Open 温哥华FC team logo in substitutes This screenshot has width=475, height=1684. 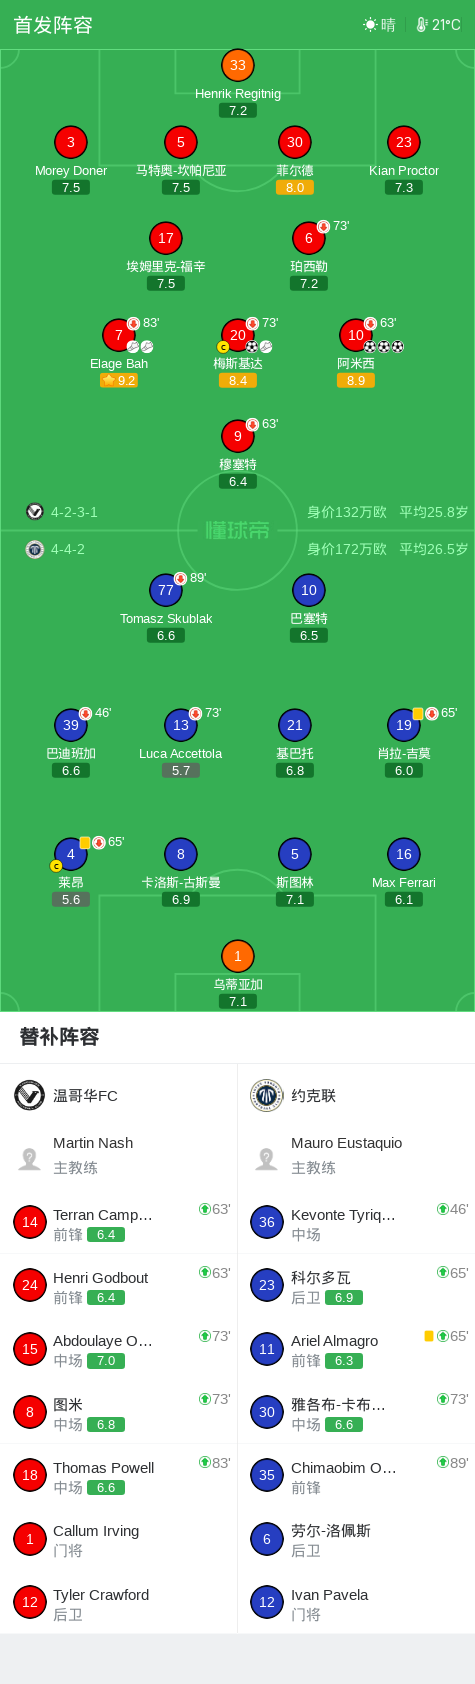click(29, 1095)
